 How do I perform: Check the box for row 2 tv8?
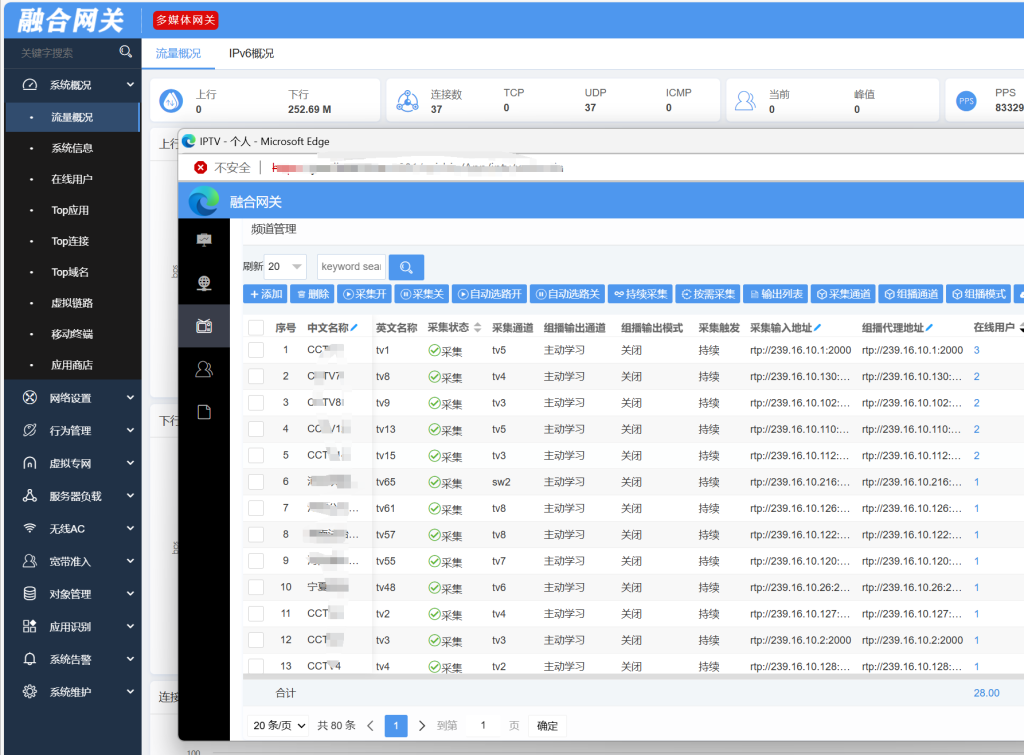[x=256, y=376]
